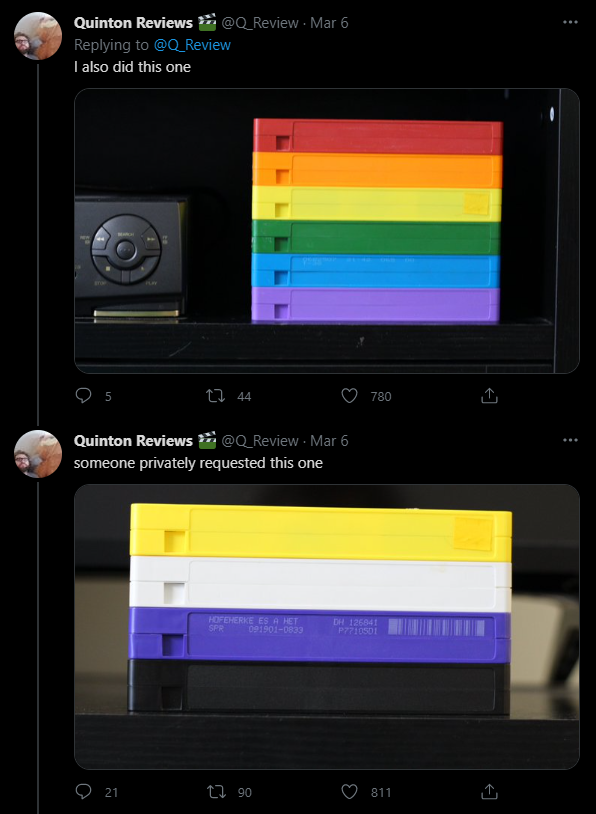Open Quinton Reviews name on second tweet

(133, 441)
